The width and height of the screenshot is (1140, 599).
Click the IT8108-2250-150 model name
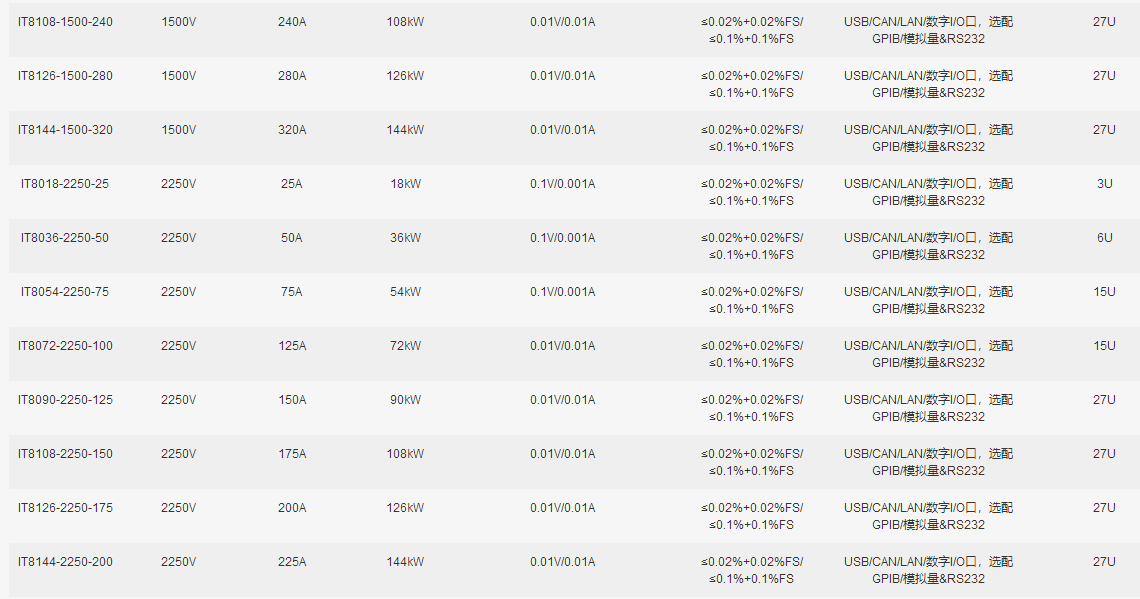point(65,454)
